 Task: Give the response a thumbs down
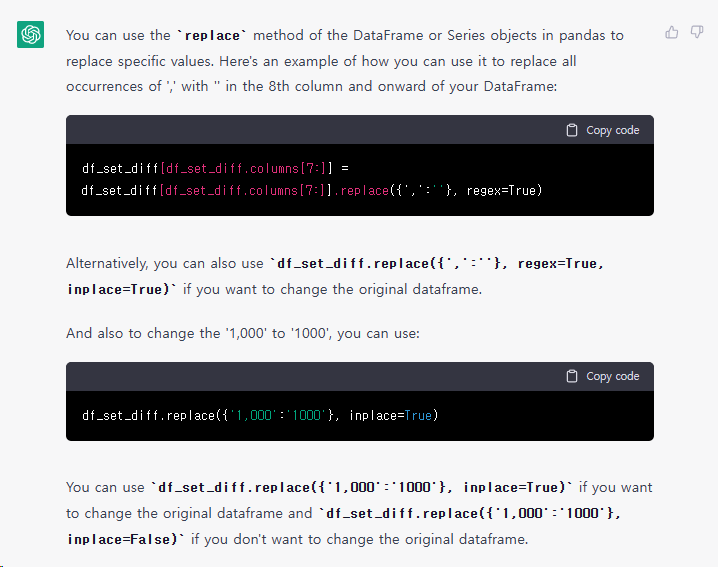click(x=697, y=33)
